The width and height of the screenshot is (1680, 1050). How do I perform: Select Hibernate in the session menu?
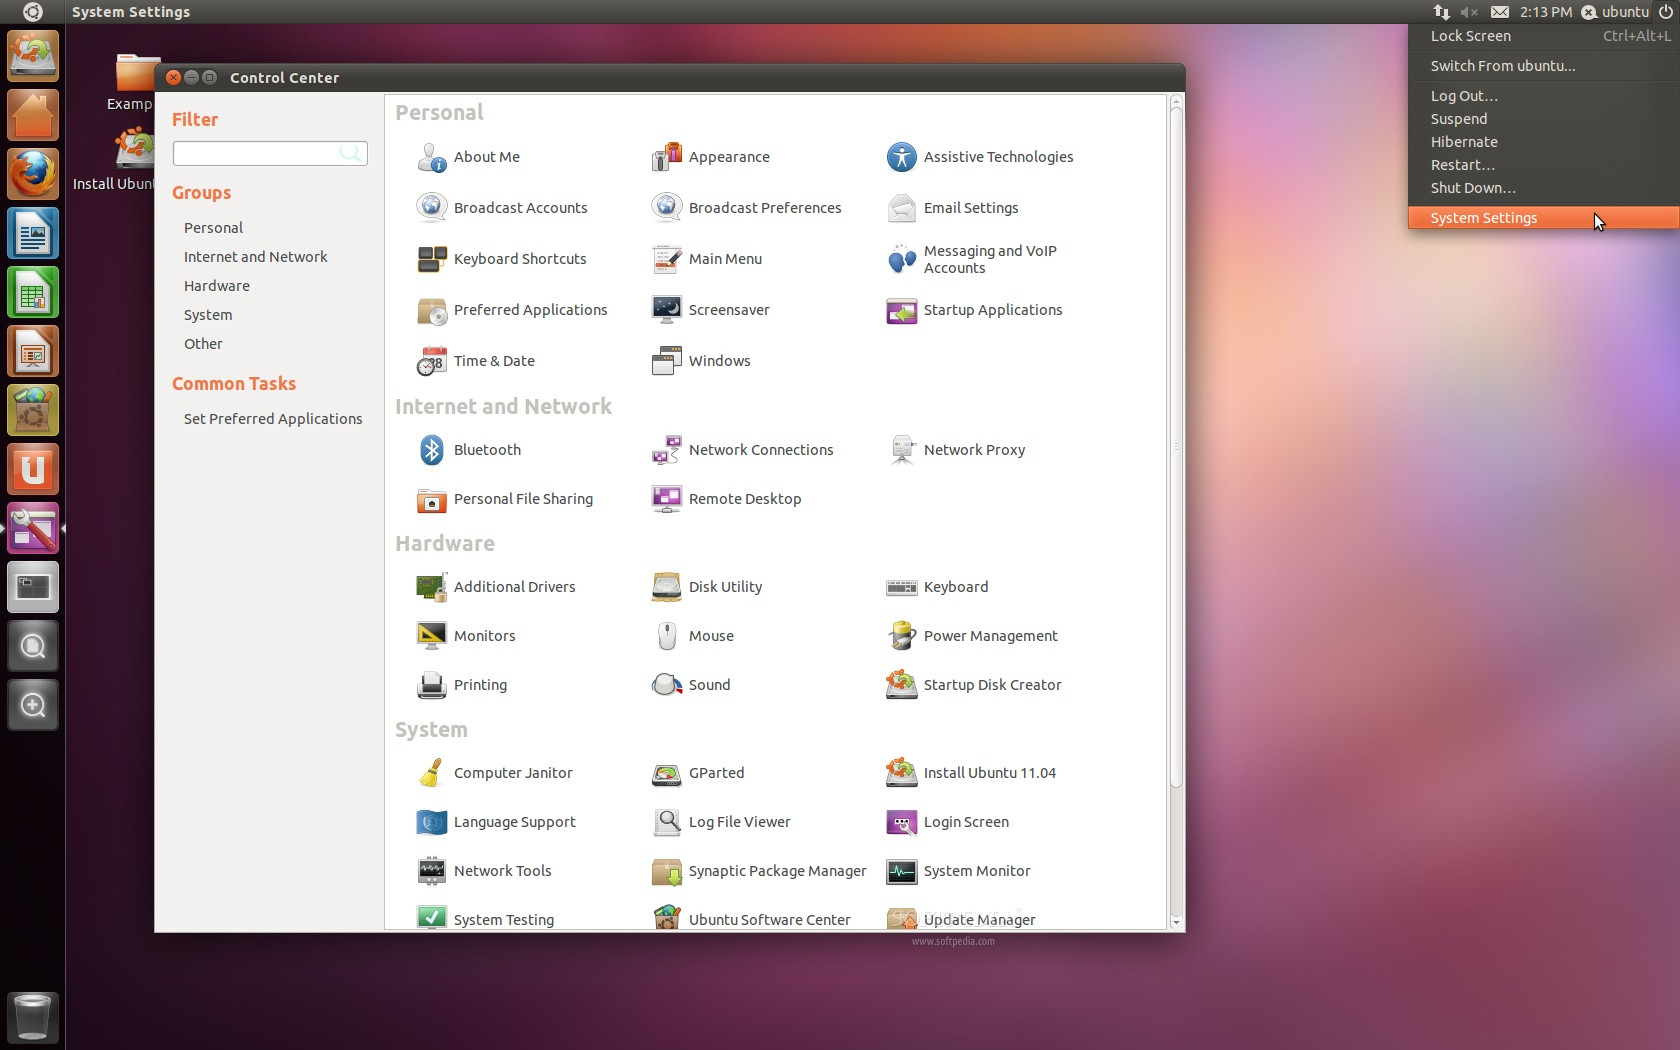[x=1543, y=142]
